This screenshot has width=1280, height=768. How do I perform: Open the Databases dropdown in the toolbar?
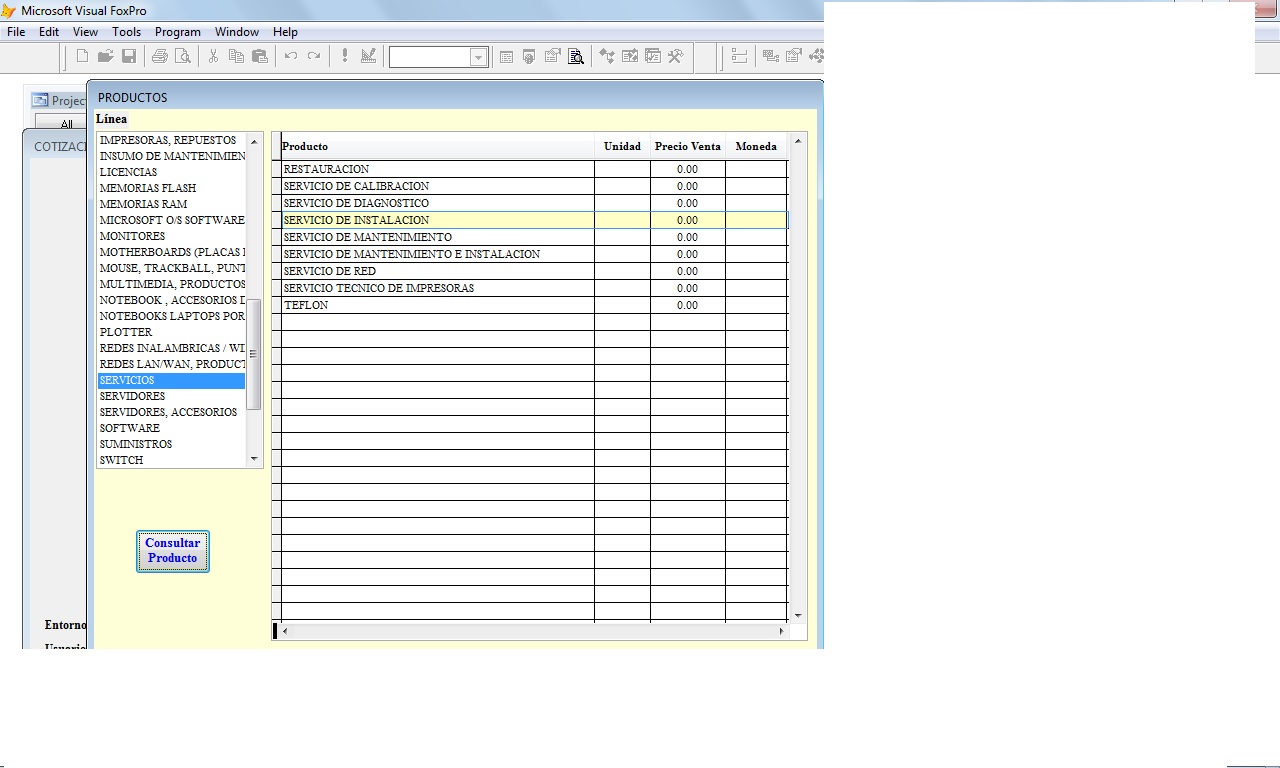coord(478,57)
